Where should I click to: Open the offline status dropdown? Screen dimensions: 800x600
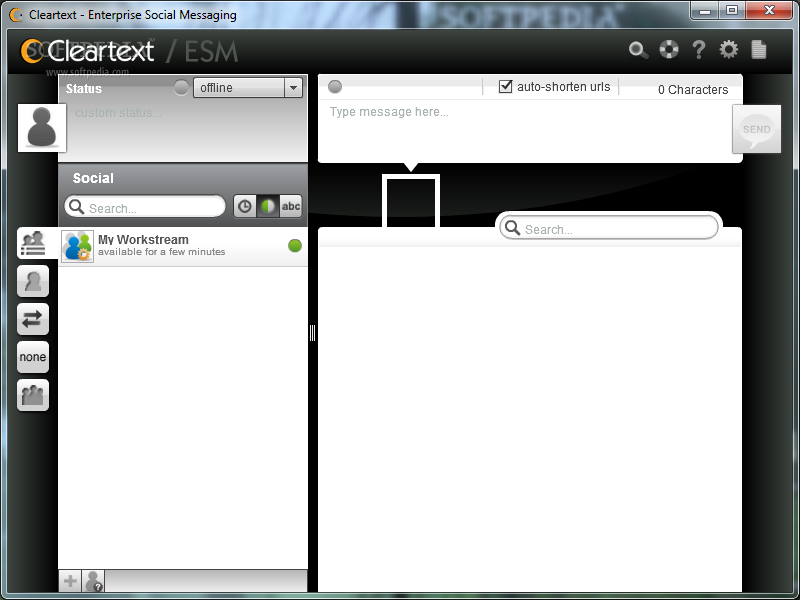pyautogui.click(x=248, y=88)
